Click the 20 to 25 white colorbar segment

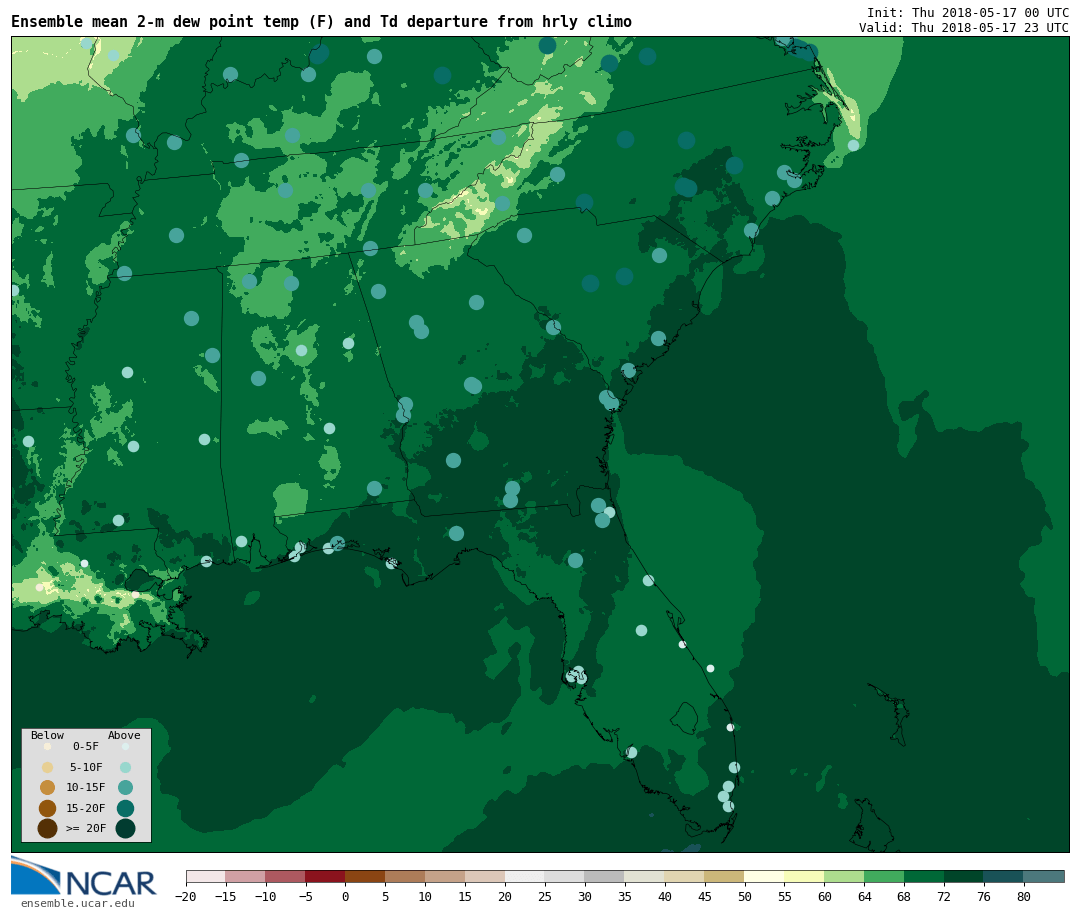526,877
